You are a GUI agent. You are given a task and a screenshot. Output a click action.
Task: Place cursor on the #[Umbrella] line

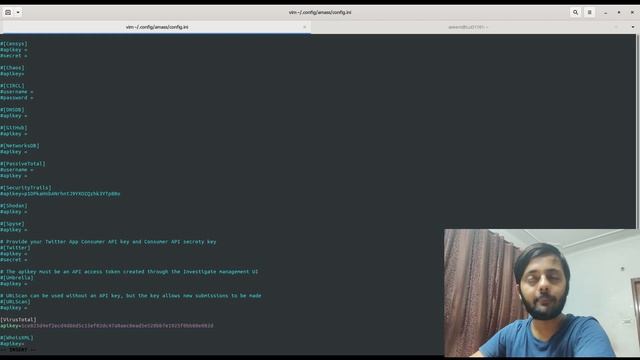pyautogui.click(x=17, y=278)
